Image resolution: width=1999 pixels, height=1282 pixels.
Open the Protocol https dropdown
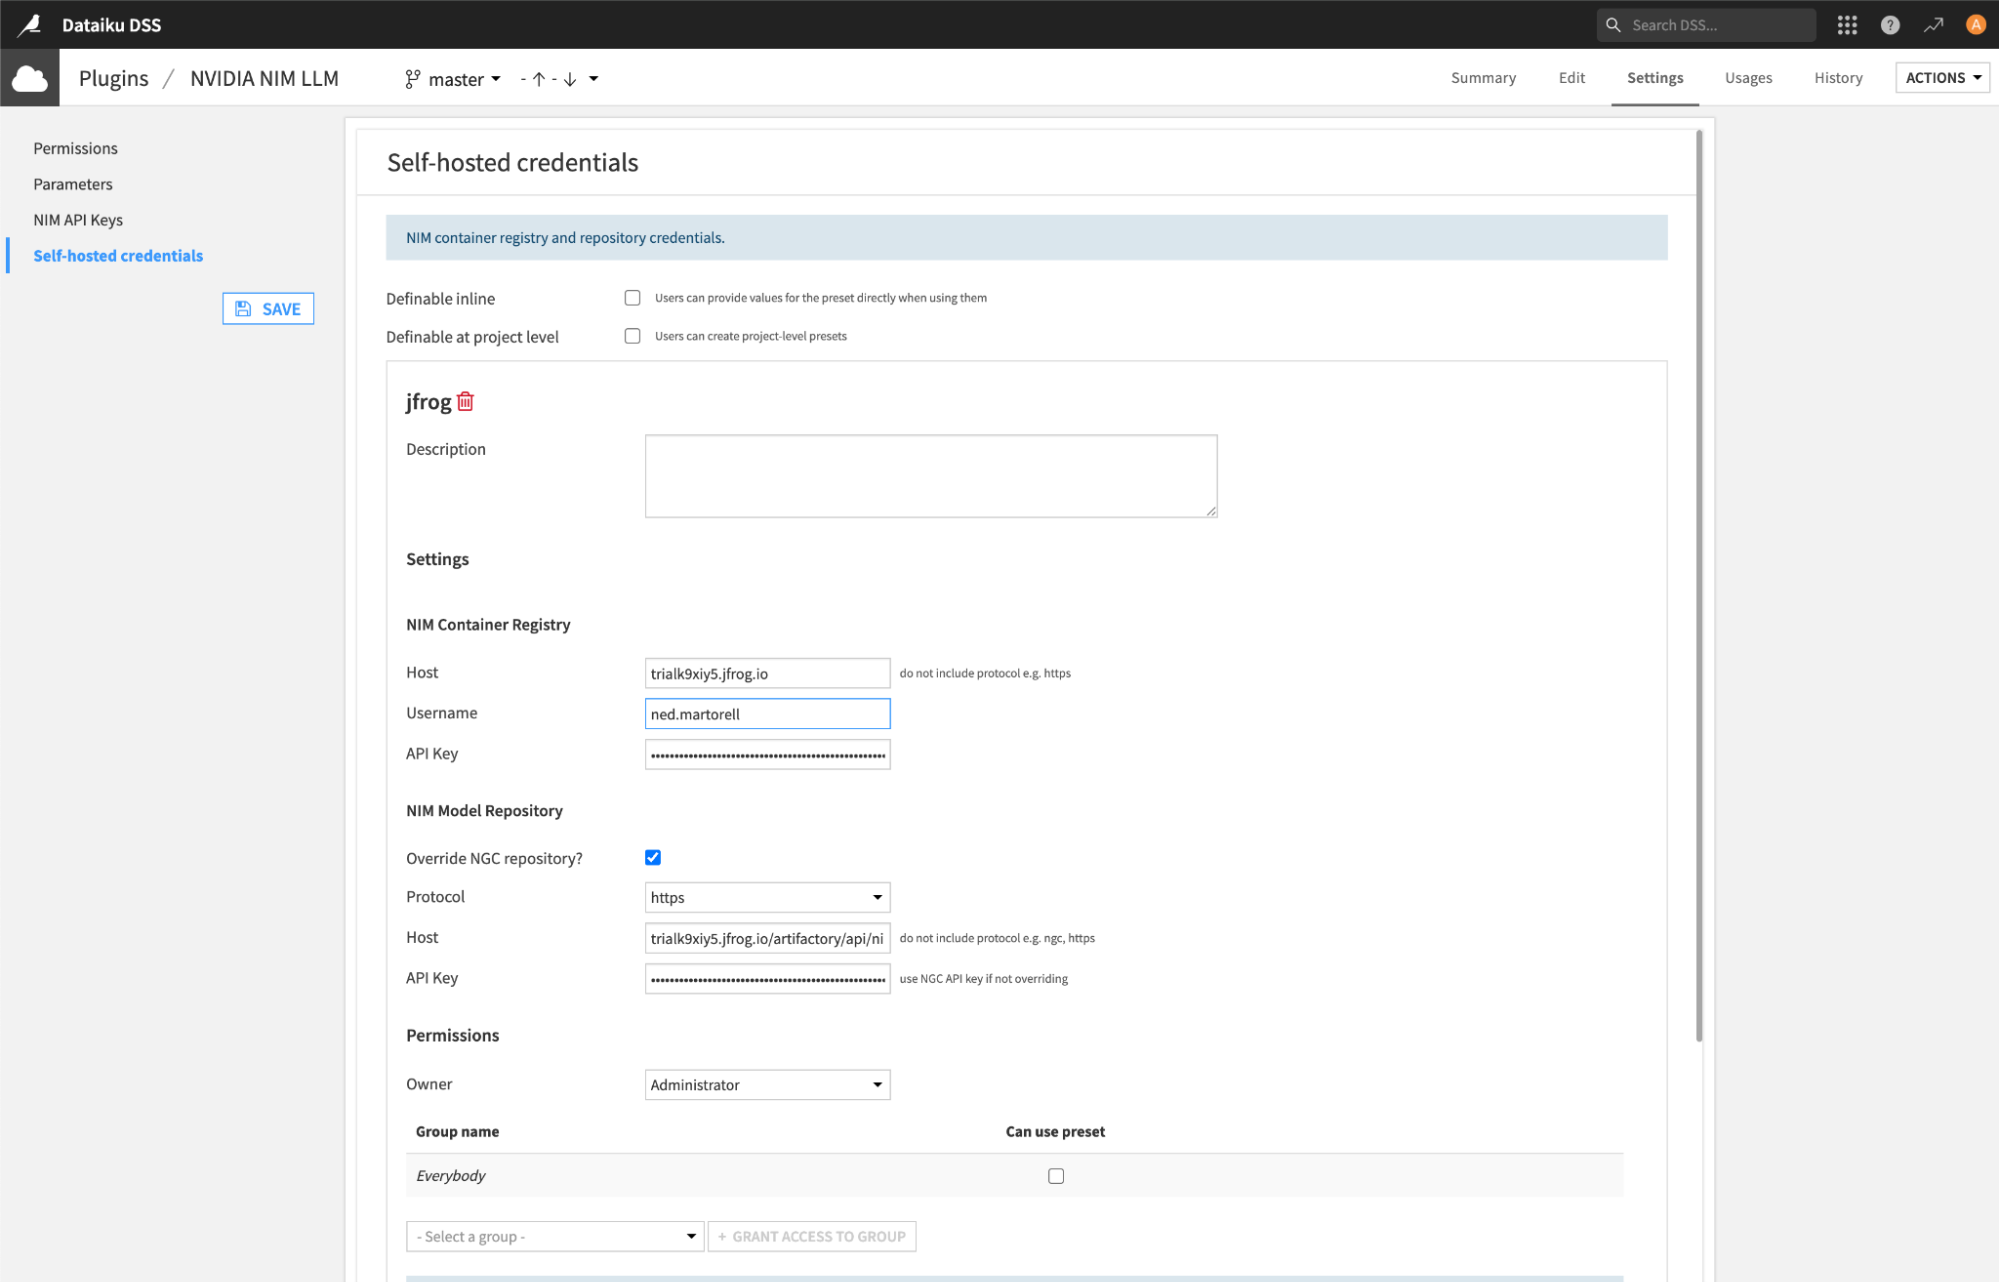tap(767, 898)
